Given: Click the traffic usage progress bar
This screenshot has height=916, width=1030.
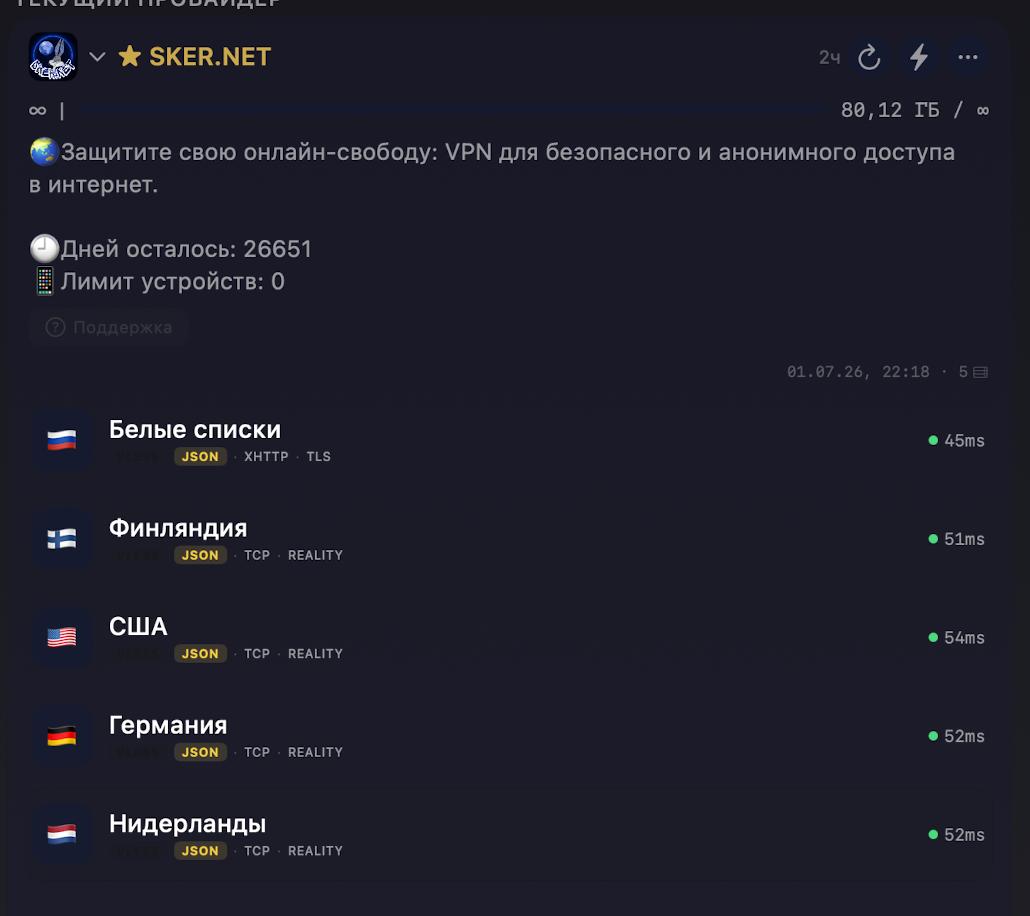Looking at the screenshot, I should pyautogui.click(x=453, y=110).
